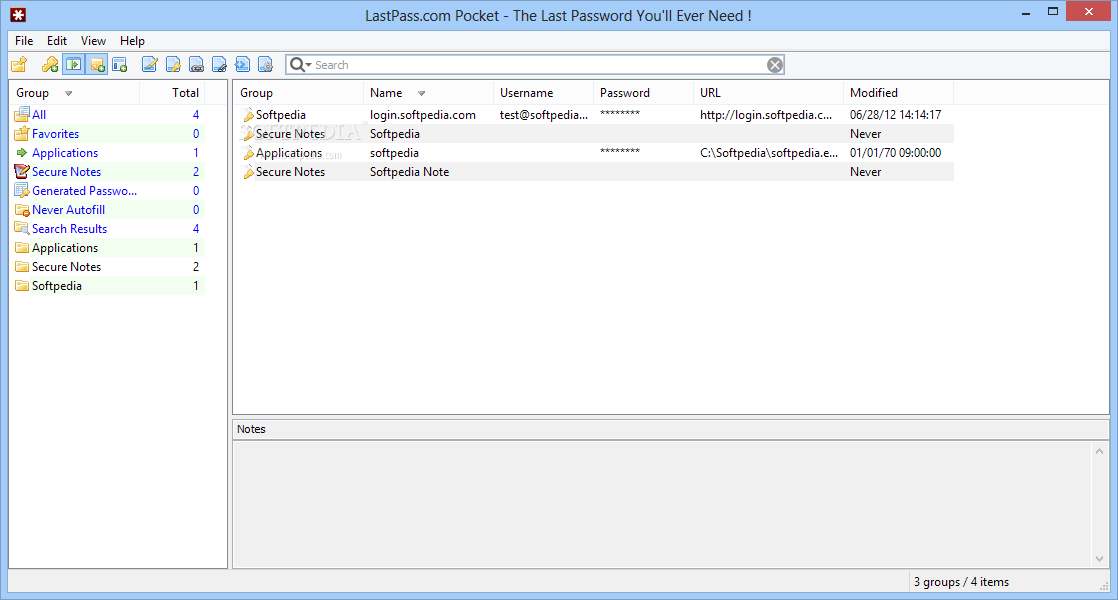Click the Username column header
1118x600 pixels.
[x=543, y=93]
